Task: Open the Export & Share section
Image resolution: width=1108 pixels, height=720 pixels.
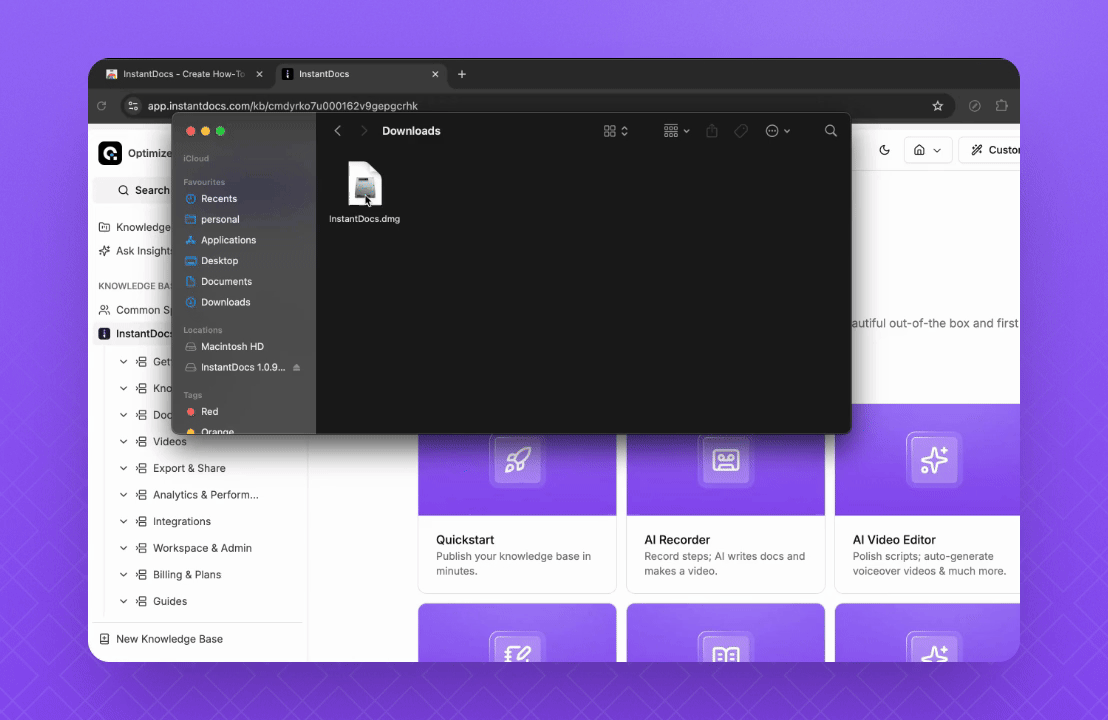Action: tap(189, 468)
